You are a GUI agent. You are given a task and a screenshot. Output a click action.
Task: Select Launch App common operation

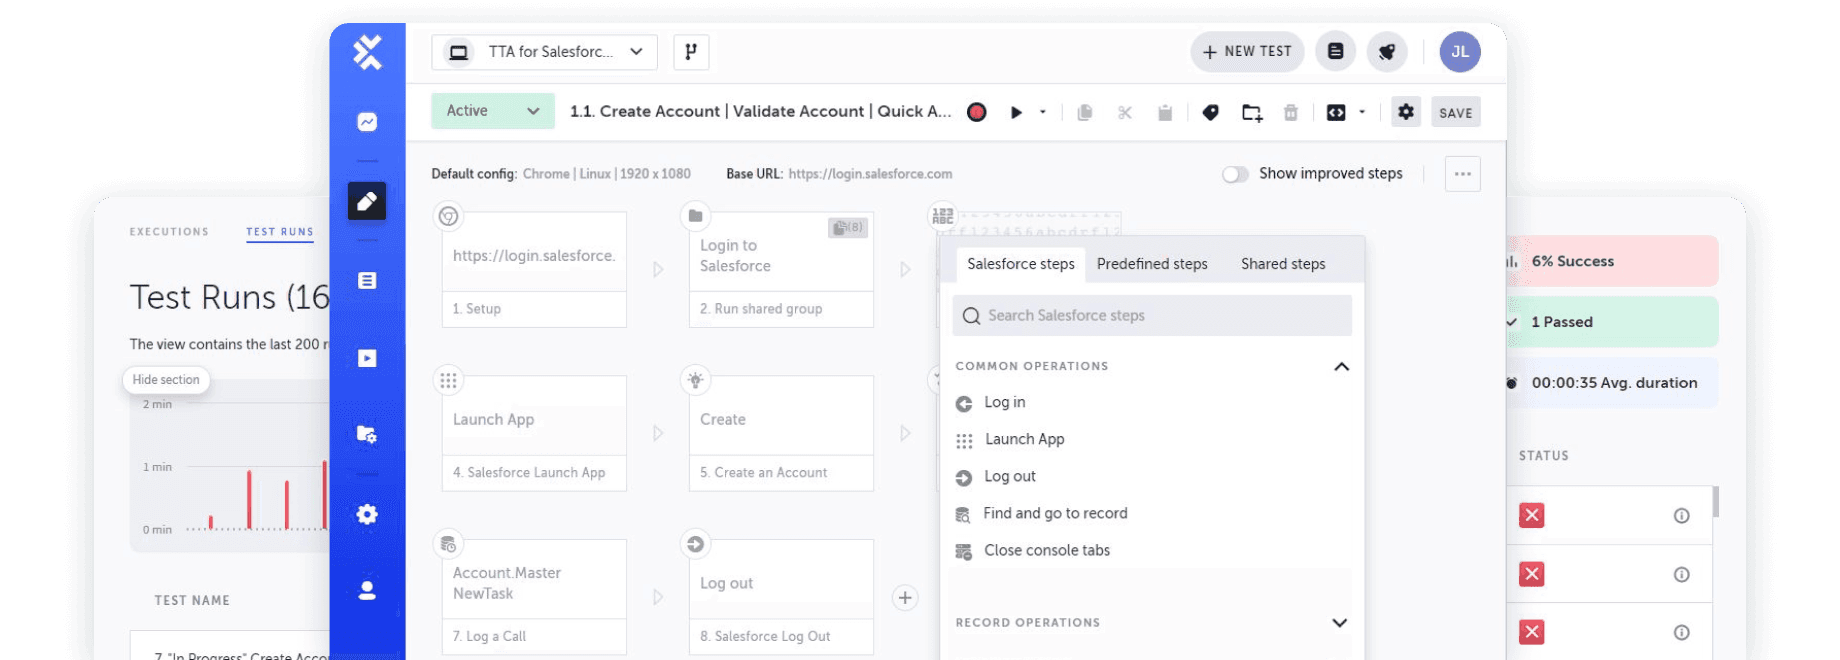[x=1024, y=439]
